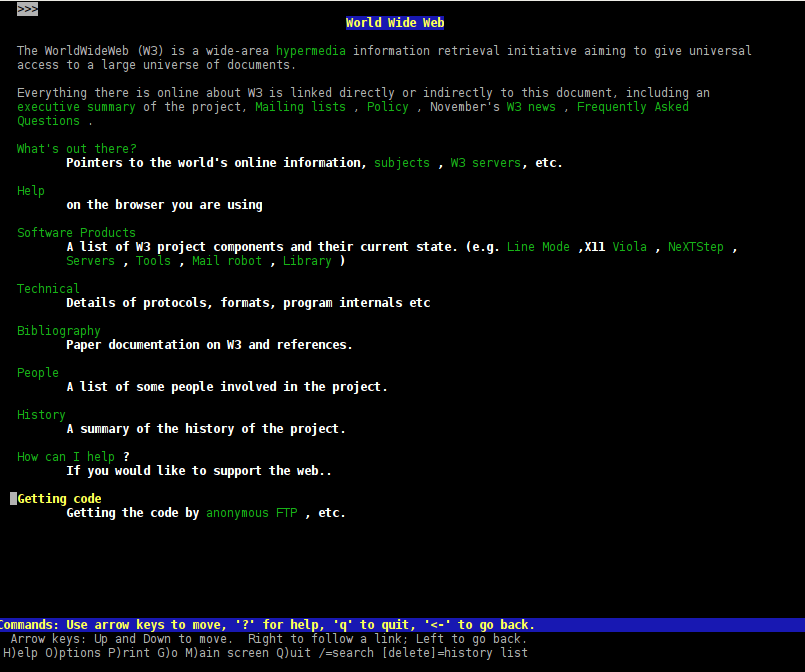The width and height of the screenshot is (805, 672).
Task: Open the anonymous FTP link
Action: coord(252,513)
